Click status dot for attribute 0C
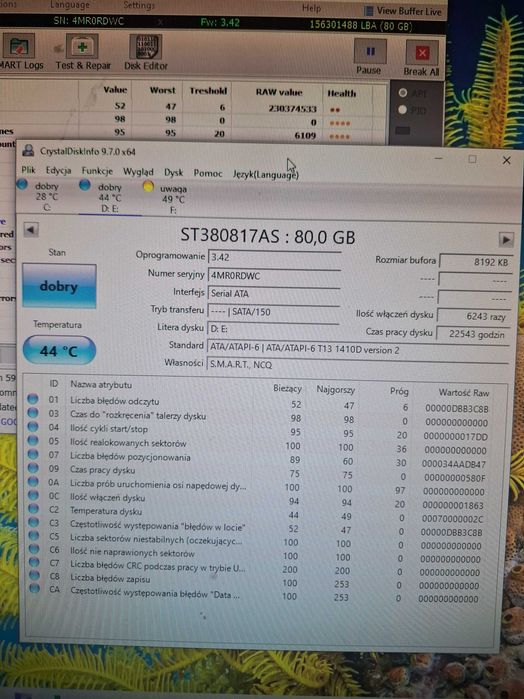The image size is (524, 699). pyautogui.click(x=33, y=495)
